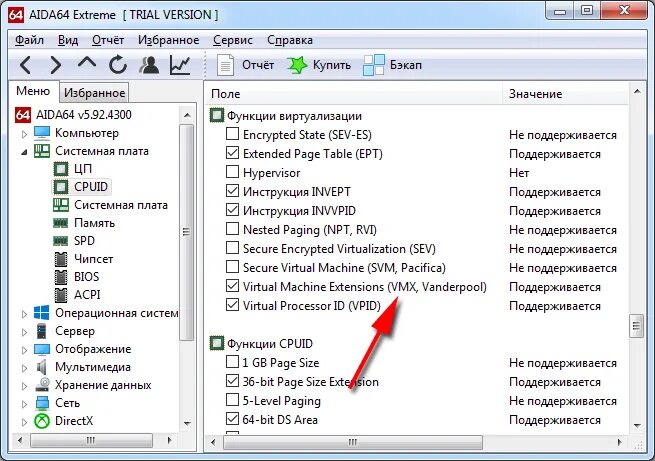Open the graph chart toolbar icon
The image size is (655, 461).
[x=180, y=65]
